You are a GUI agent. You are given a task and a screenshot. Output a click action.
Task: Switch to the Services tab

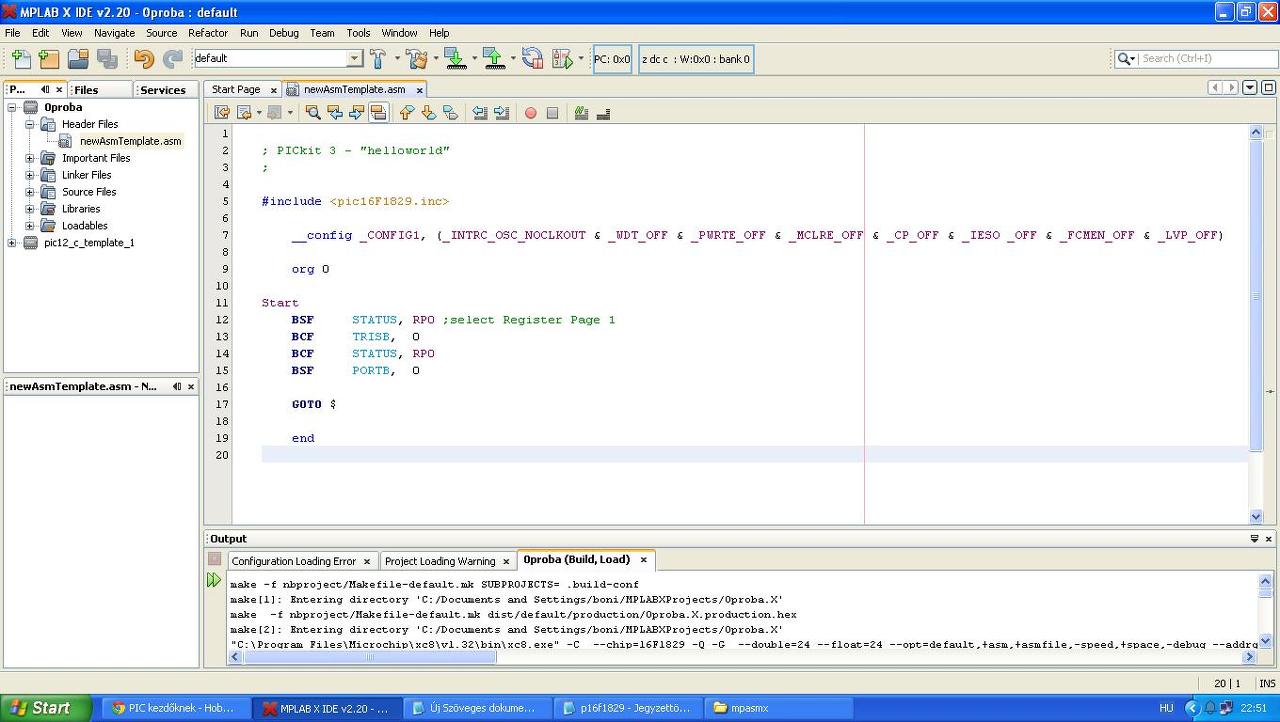tap(163, 90)
